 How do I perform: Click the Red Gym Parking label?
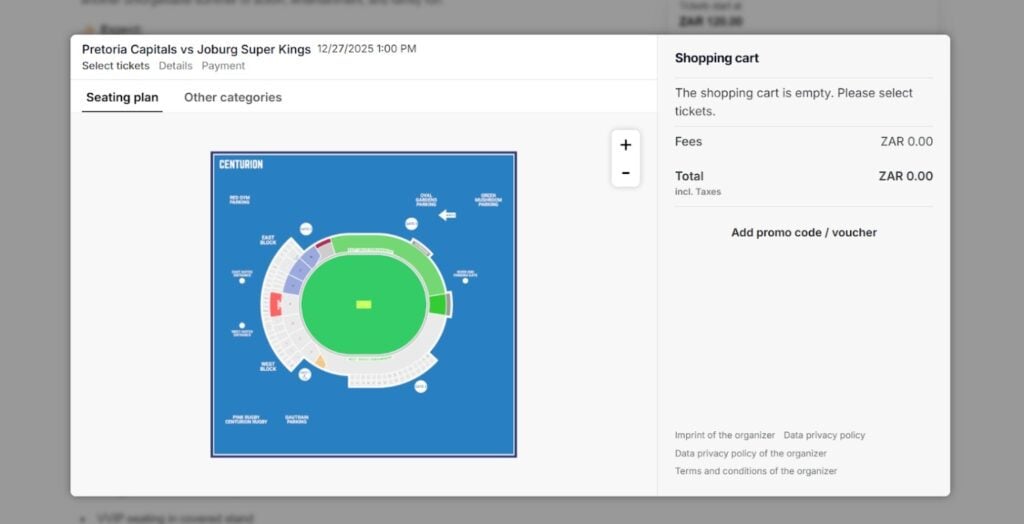(240, 200)
